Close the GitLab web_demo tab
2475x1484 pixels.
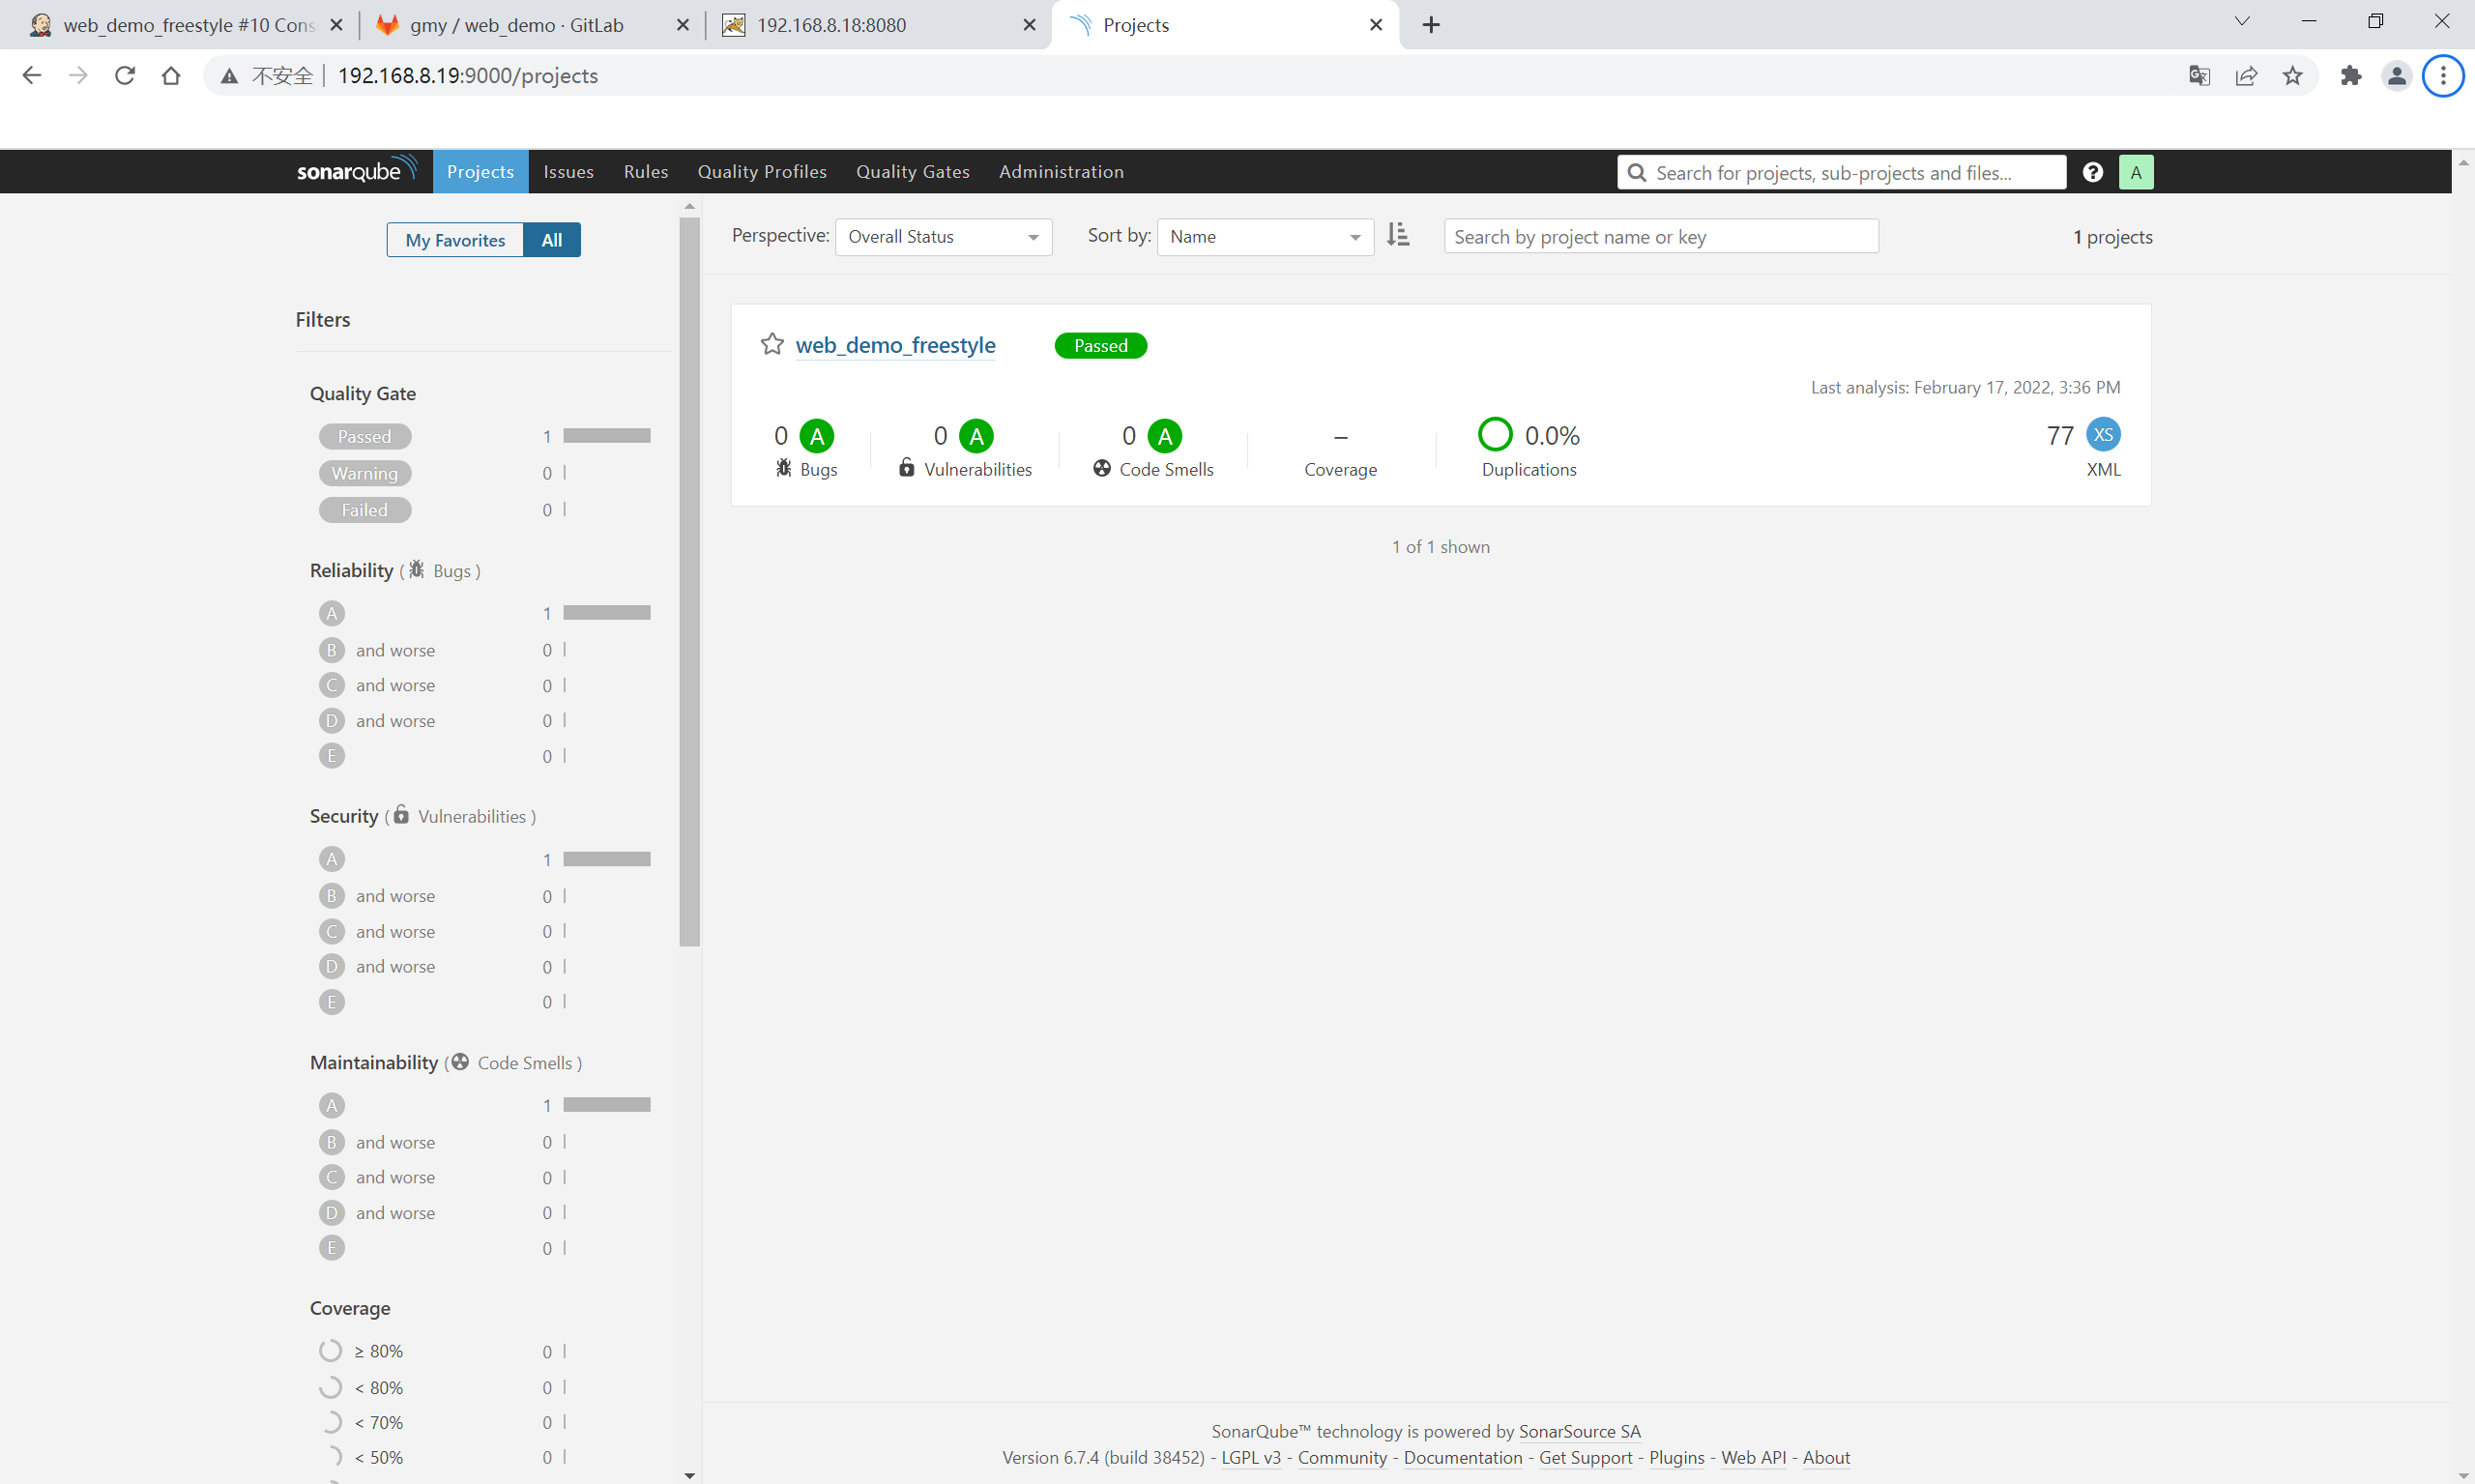pyautogui.click(x=683, y=25)
